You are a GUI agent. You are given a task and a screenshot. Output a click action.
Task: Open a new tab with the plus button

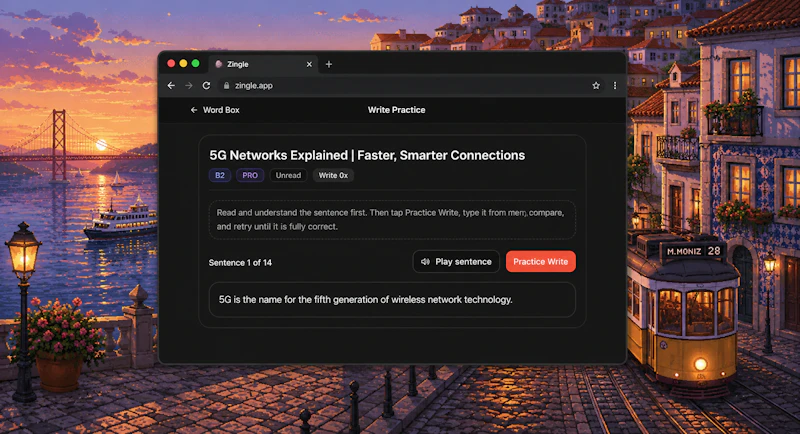pos(329,64)
